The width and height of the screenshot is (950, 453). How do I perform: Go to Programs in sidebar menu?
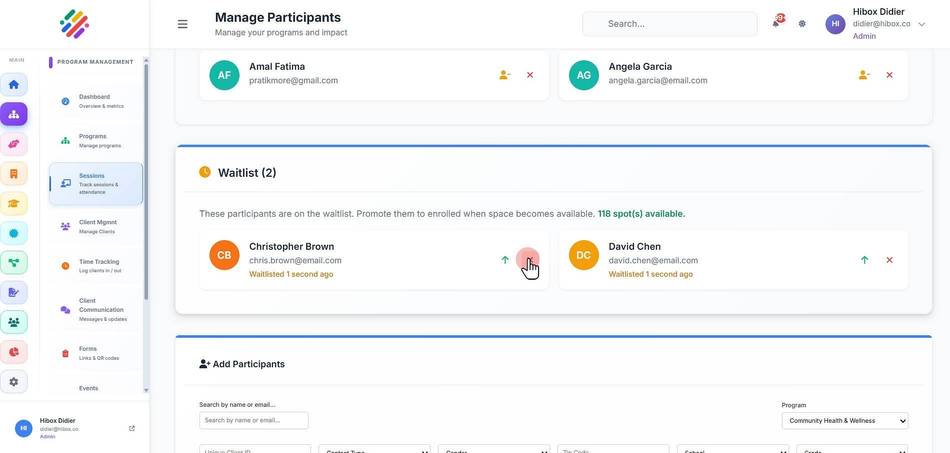(x=95, y=141)
